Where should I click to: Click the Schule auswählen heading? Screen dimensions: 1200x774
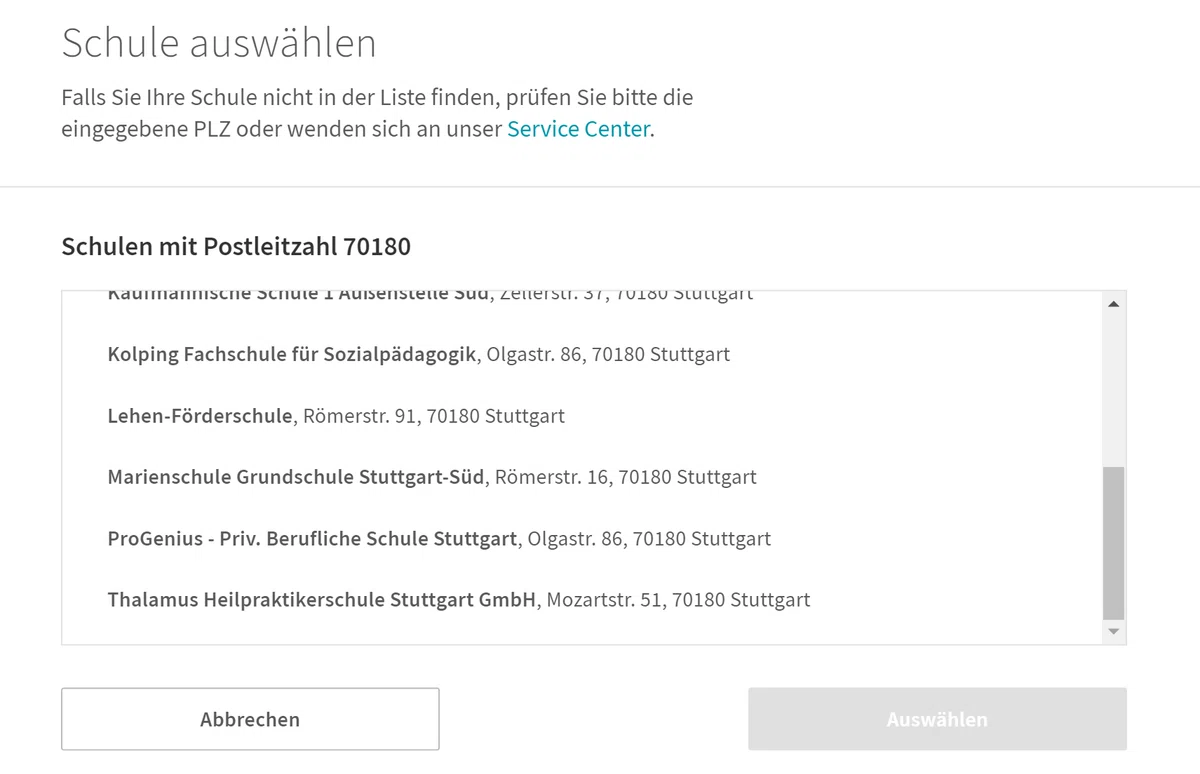tap(219, 43)
